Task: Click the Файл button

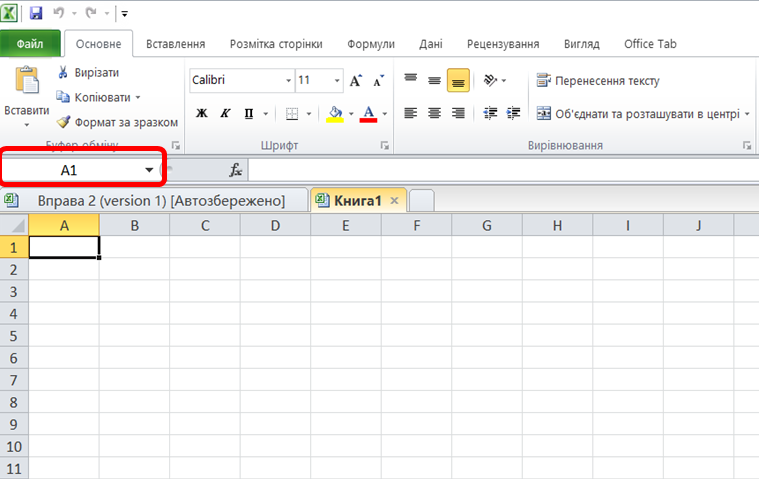Action: pos(30,44)
